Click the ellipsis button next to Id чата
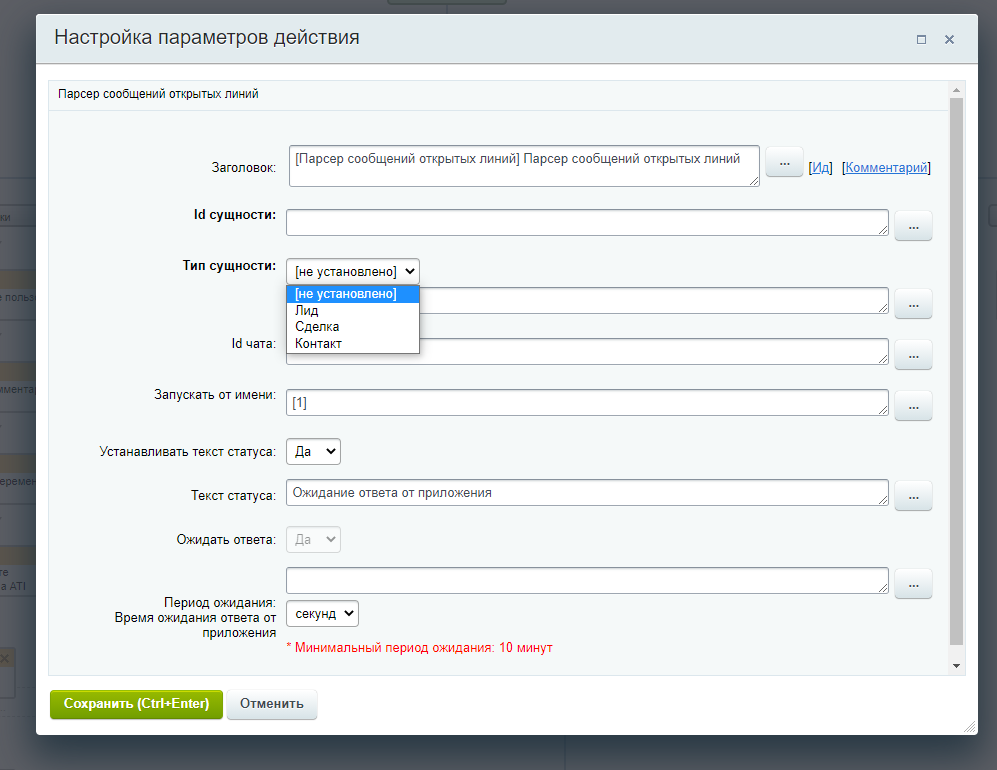The height and width of the screenshot is (770, 997). (913, 354)
